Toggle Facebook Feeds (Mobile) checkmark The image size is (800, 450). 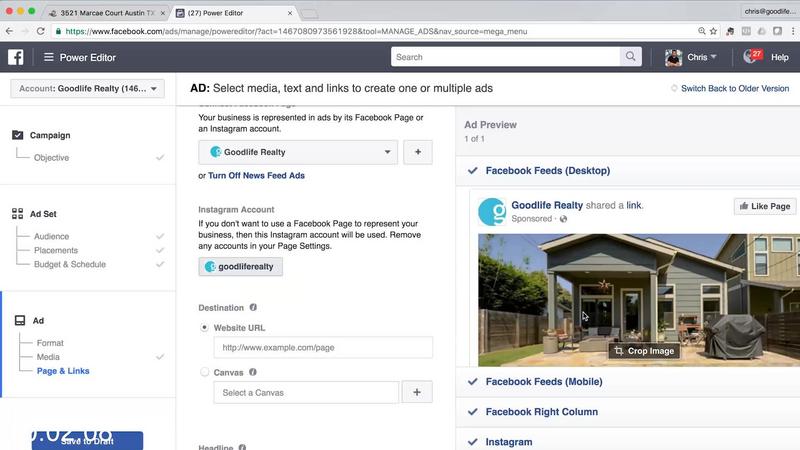[472, 382]
